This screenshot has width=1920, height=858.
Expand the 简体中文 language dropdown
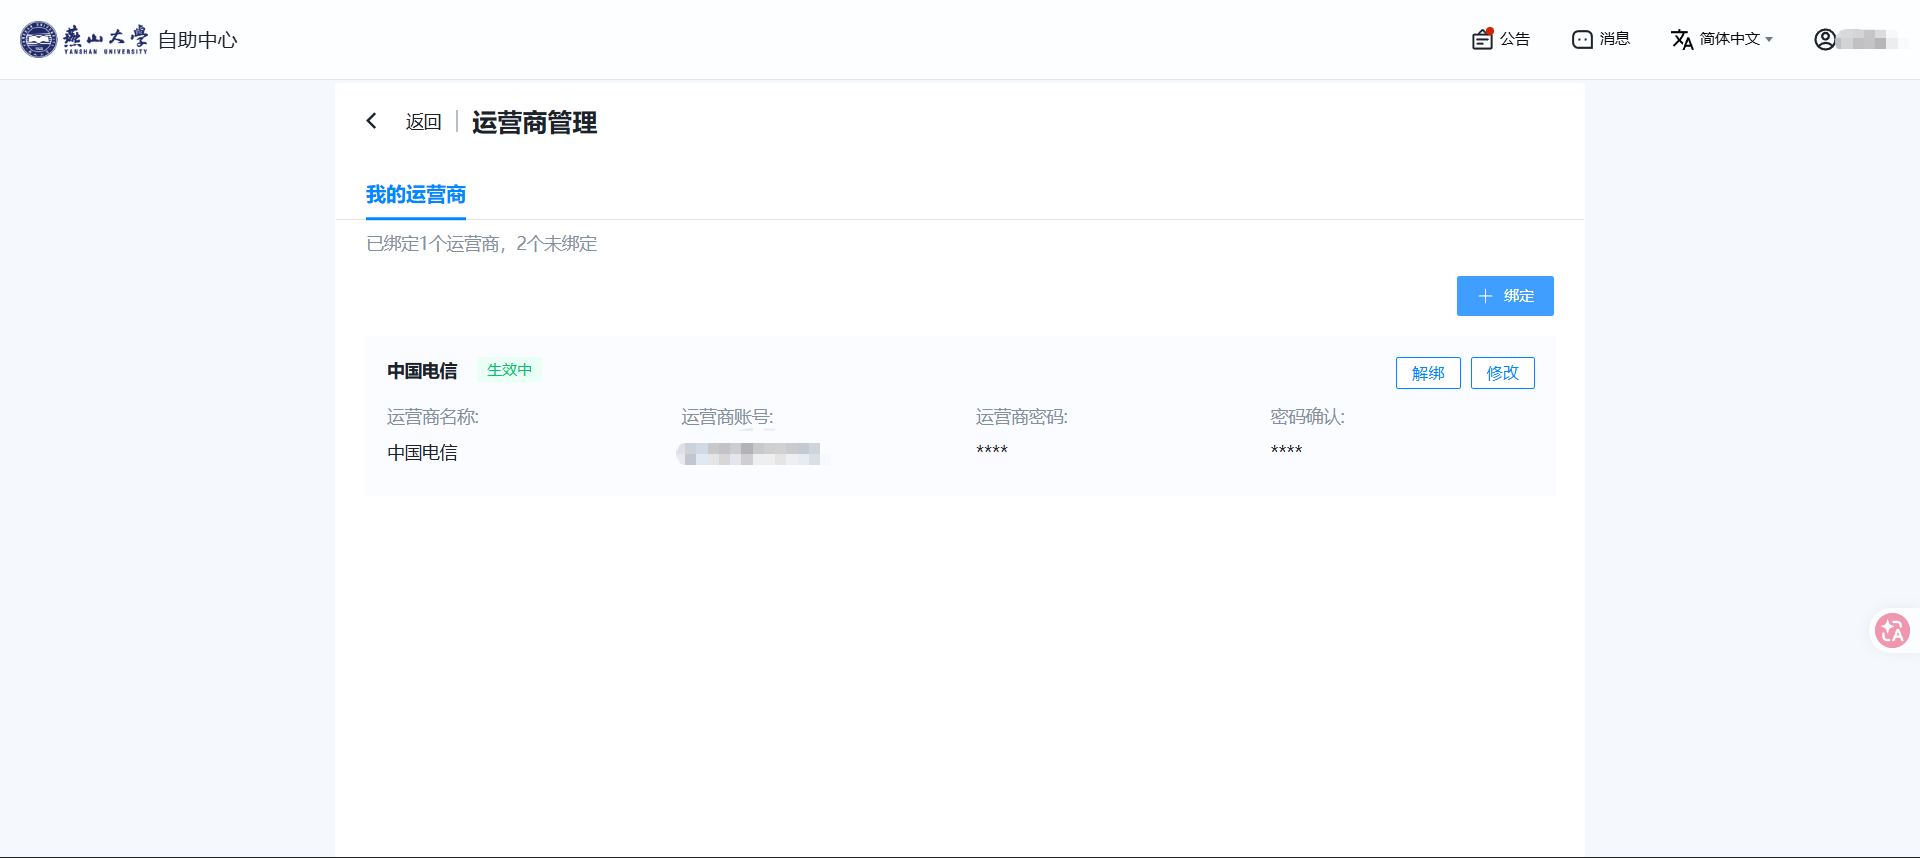pyautogui.click(x=1736, y=39)
